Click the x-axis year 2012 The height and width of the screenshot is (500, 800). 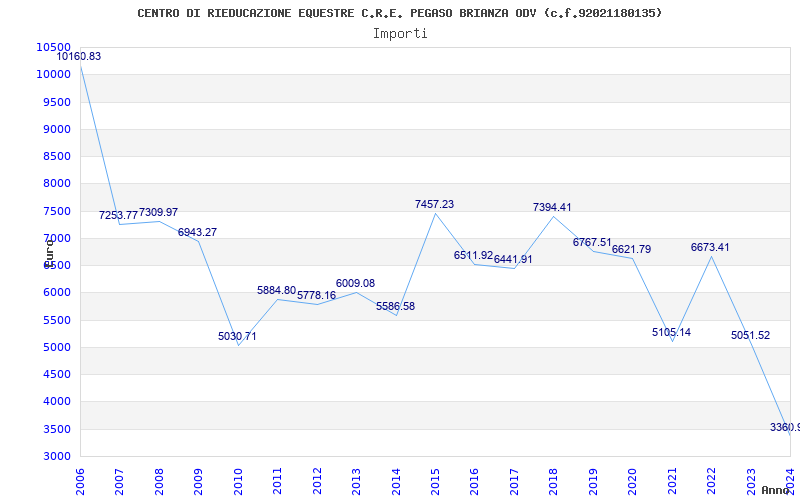click(317, 482)
